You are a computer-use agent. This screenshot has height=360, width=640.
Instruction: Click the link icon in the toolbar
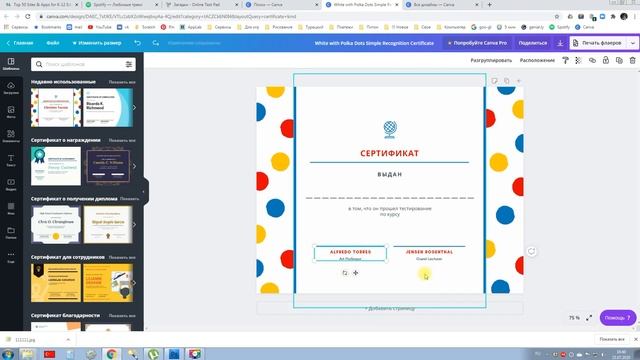[x=592, y=60]
